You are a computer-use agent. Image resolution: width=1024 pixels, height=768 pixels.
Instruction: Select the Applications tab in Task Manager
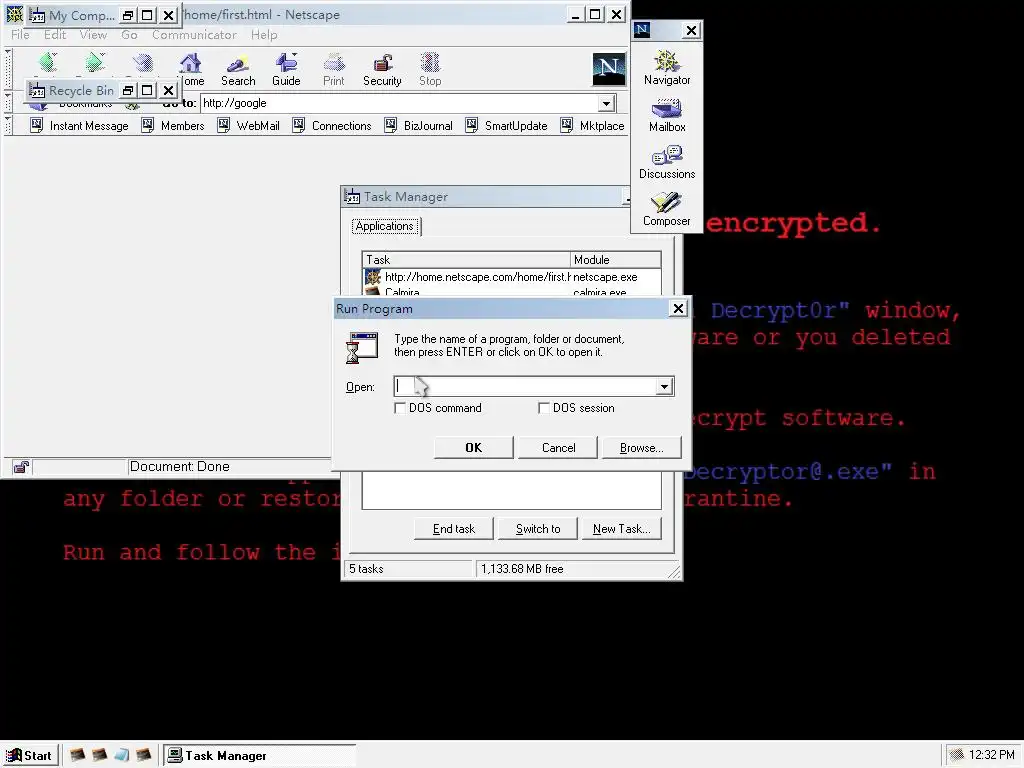(x=385, y=226)
